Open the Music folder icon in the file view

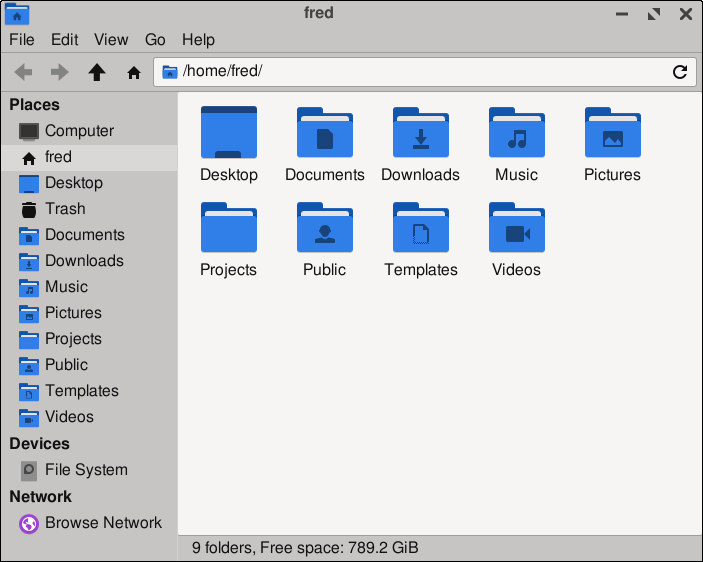[516, 132]
